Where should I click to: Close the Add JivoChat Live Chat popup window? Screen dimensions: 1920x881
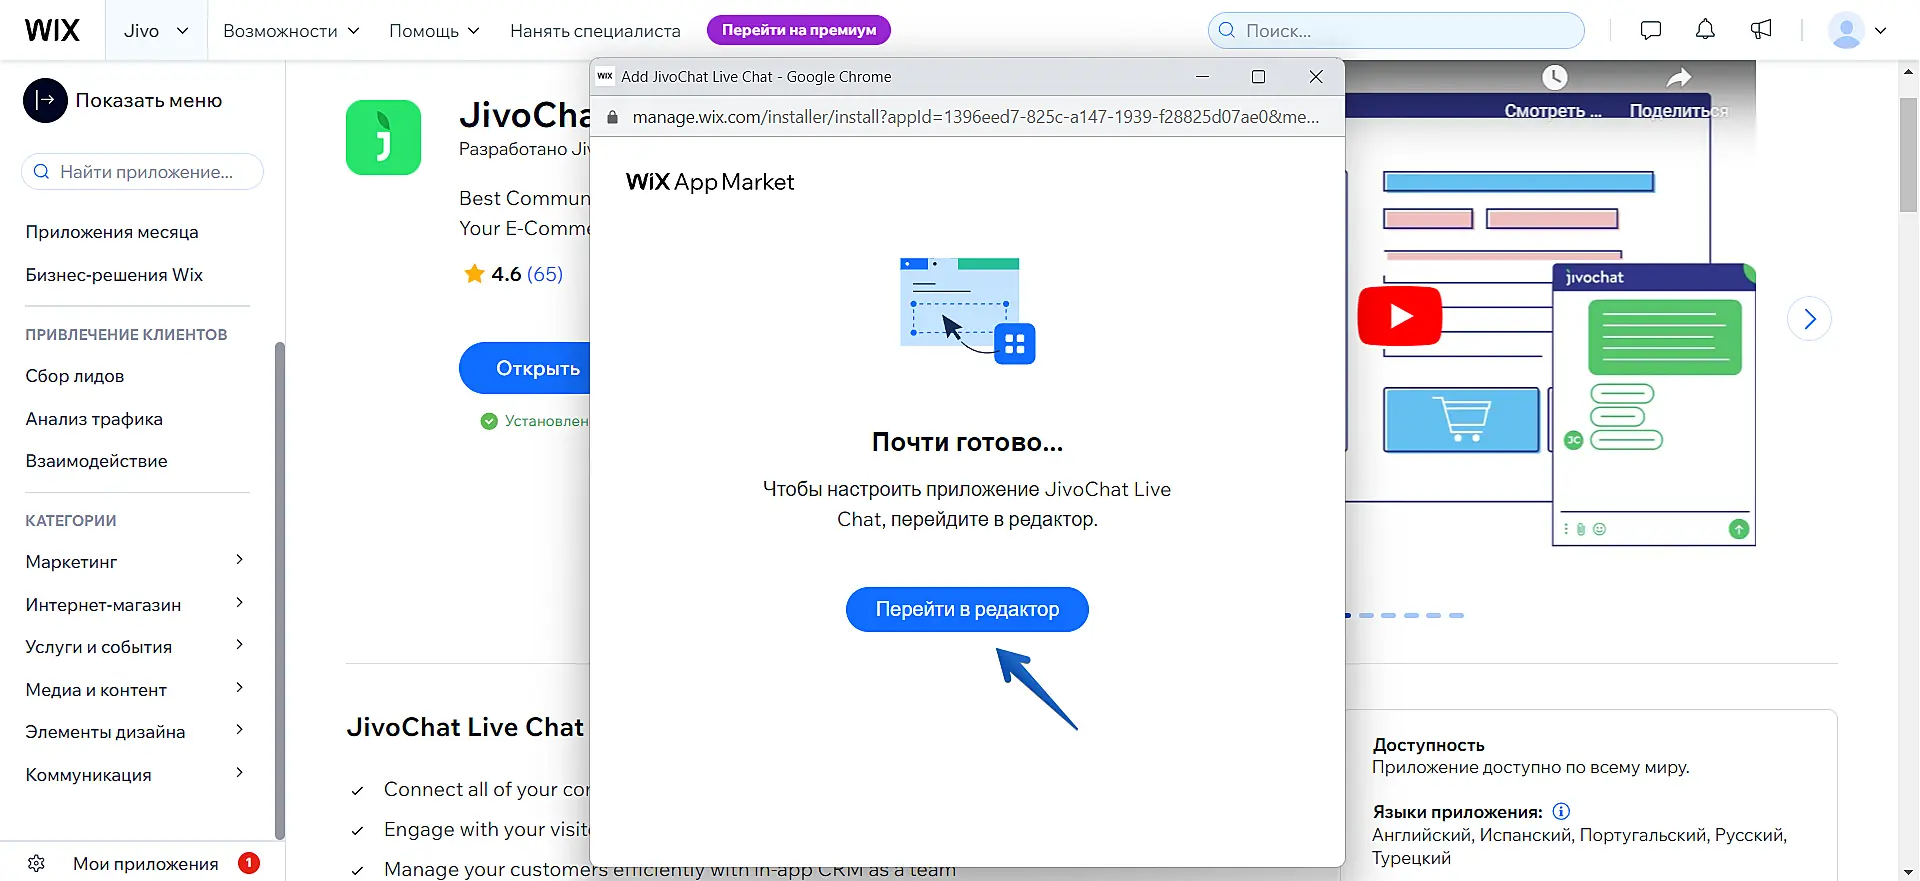[1316, 77]
